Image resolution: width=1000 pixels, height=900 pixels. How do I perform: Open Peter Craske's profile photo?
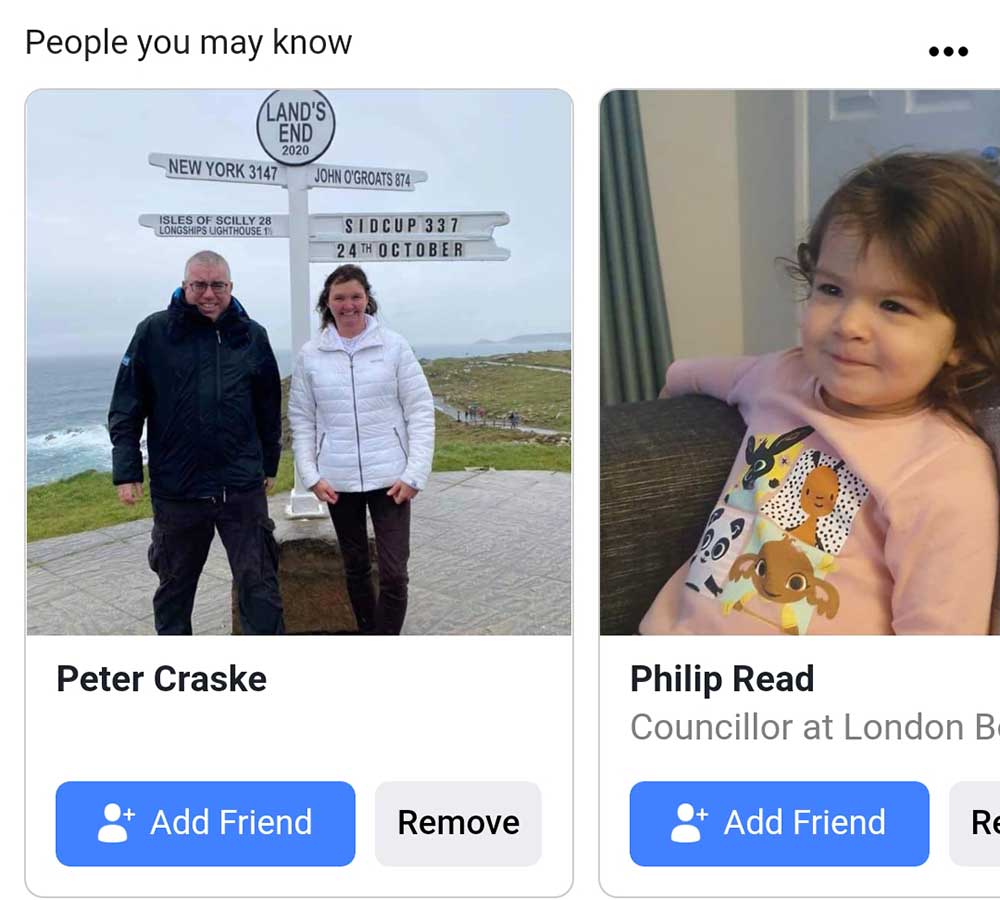299,362
